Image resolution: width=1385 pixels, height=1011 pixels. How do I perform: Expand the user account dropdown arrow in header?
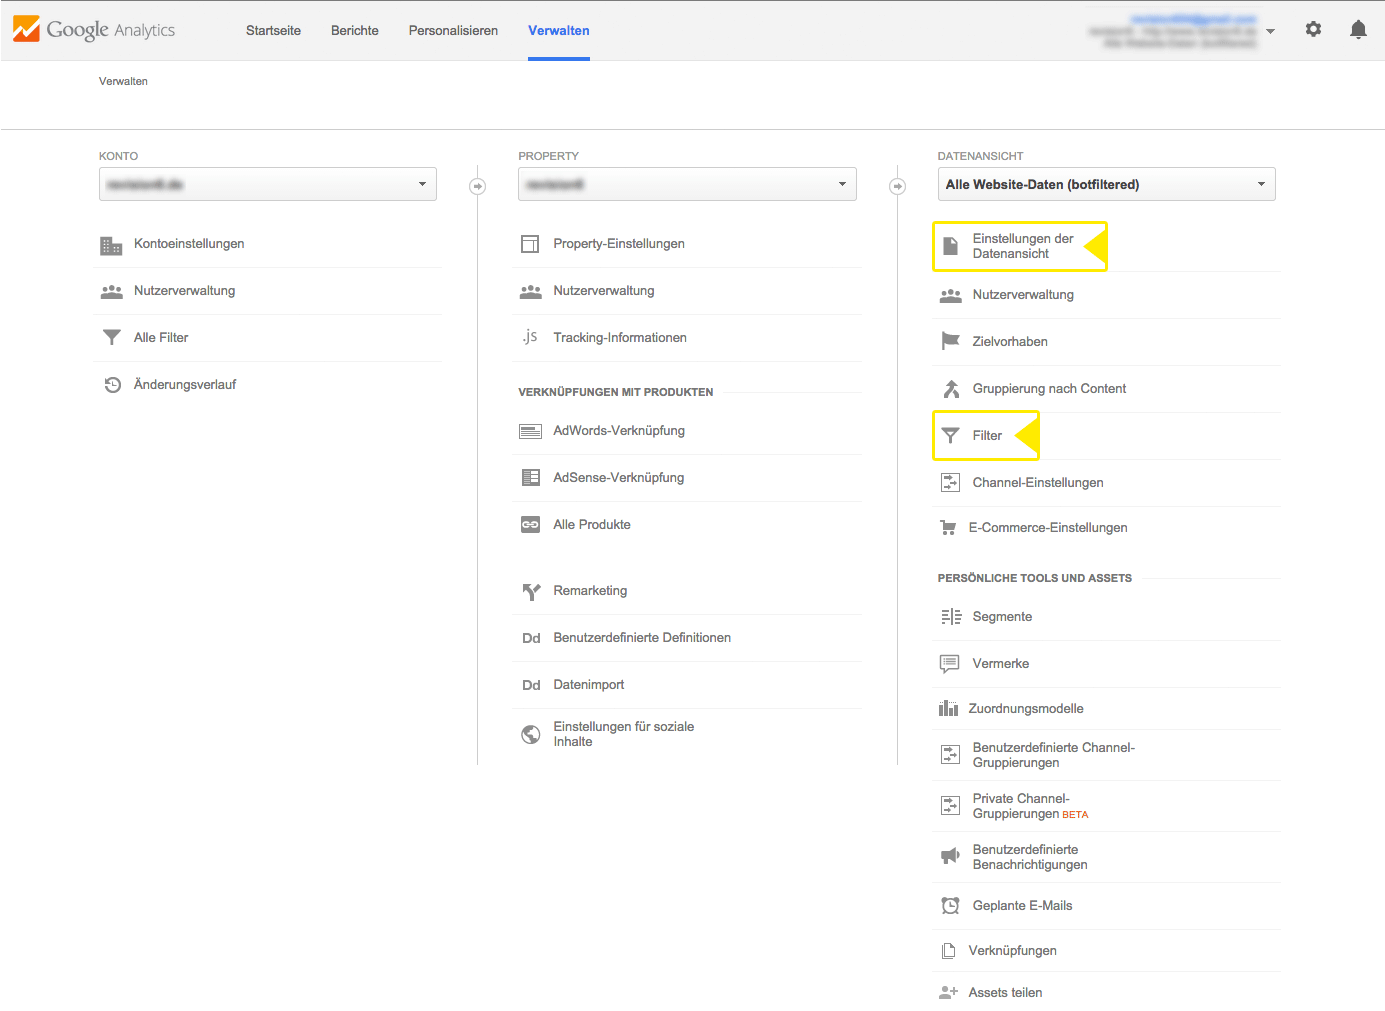1270,31
